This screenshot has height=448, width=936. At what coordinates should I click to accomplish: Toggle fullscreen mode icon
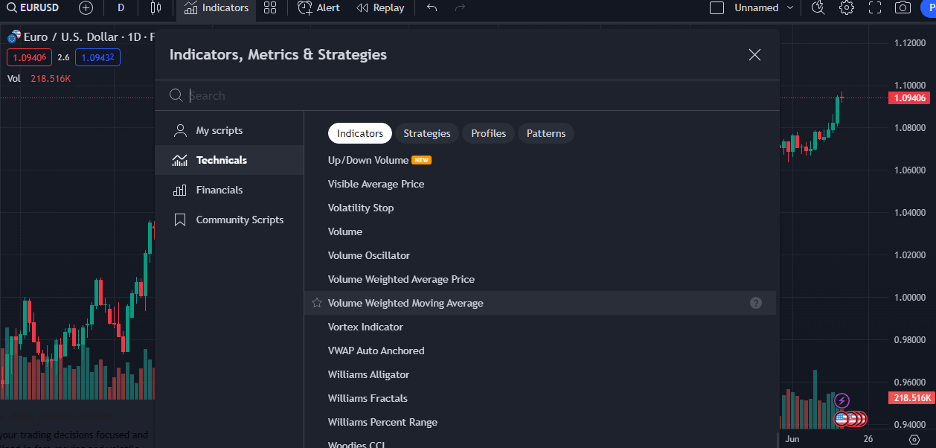pos(875,8)
